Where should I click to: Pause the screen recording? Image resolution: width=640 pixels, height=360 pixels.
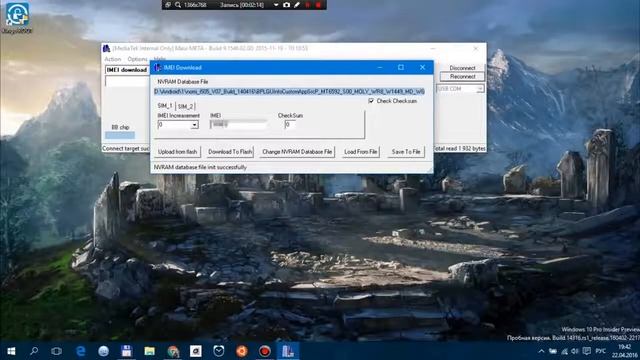pyautogui.click(x=308, y=5)
